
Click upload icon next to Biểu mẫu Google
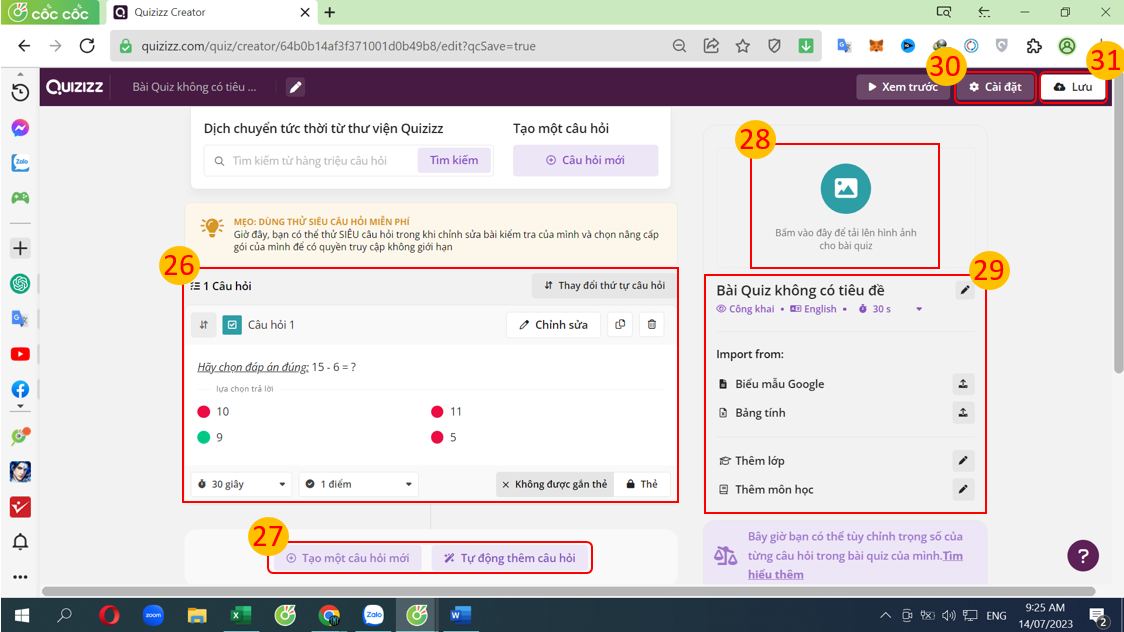(x=963, y=384)
